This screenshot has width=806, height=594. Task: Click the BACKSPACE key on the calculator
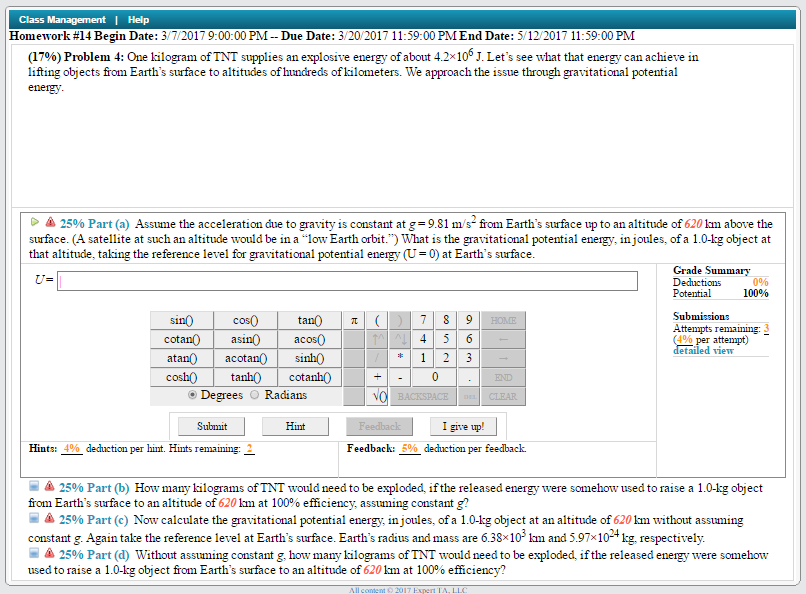[x=422, y=396]
